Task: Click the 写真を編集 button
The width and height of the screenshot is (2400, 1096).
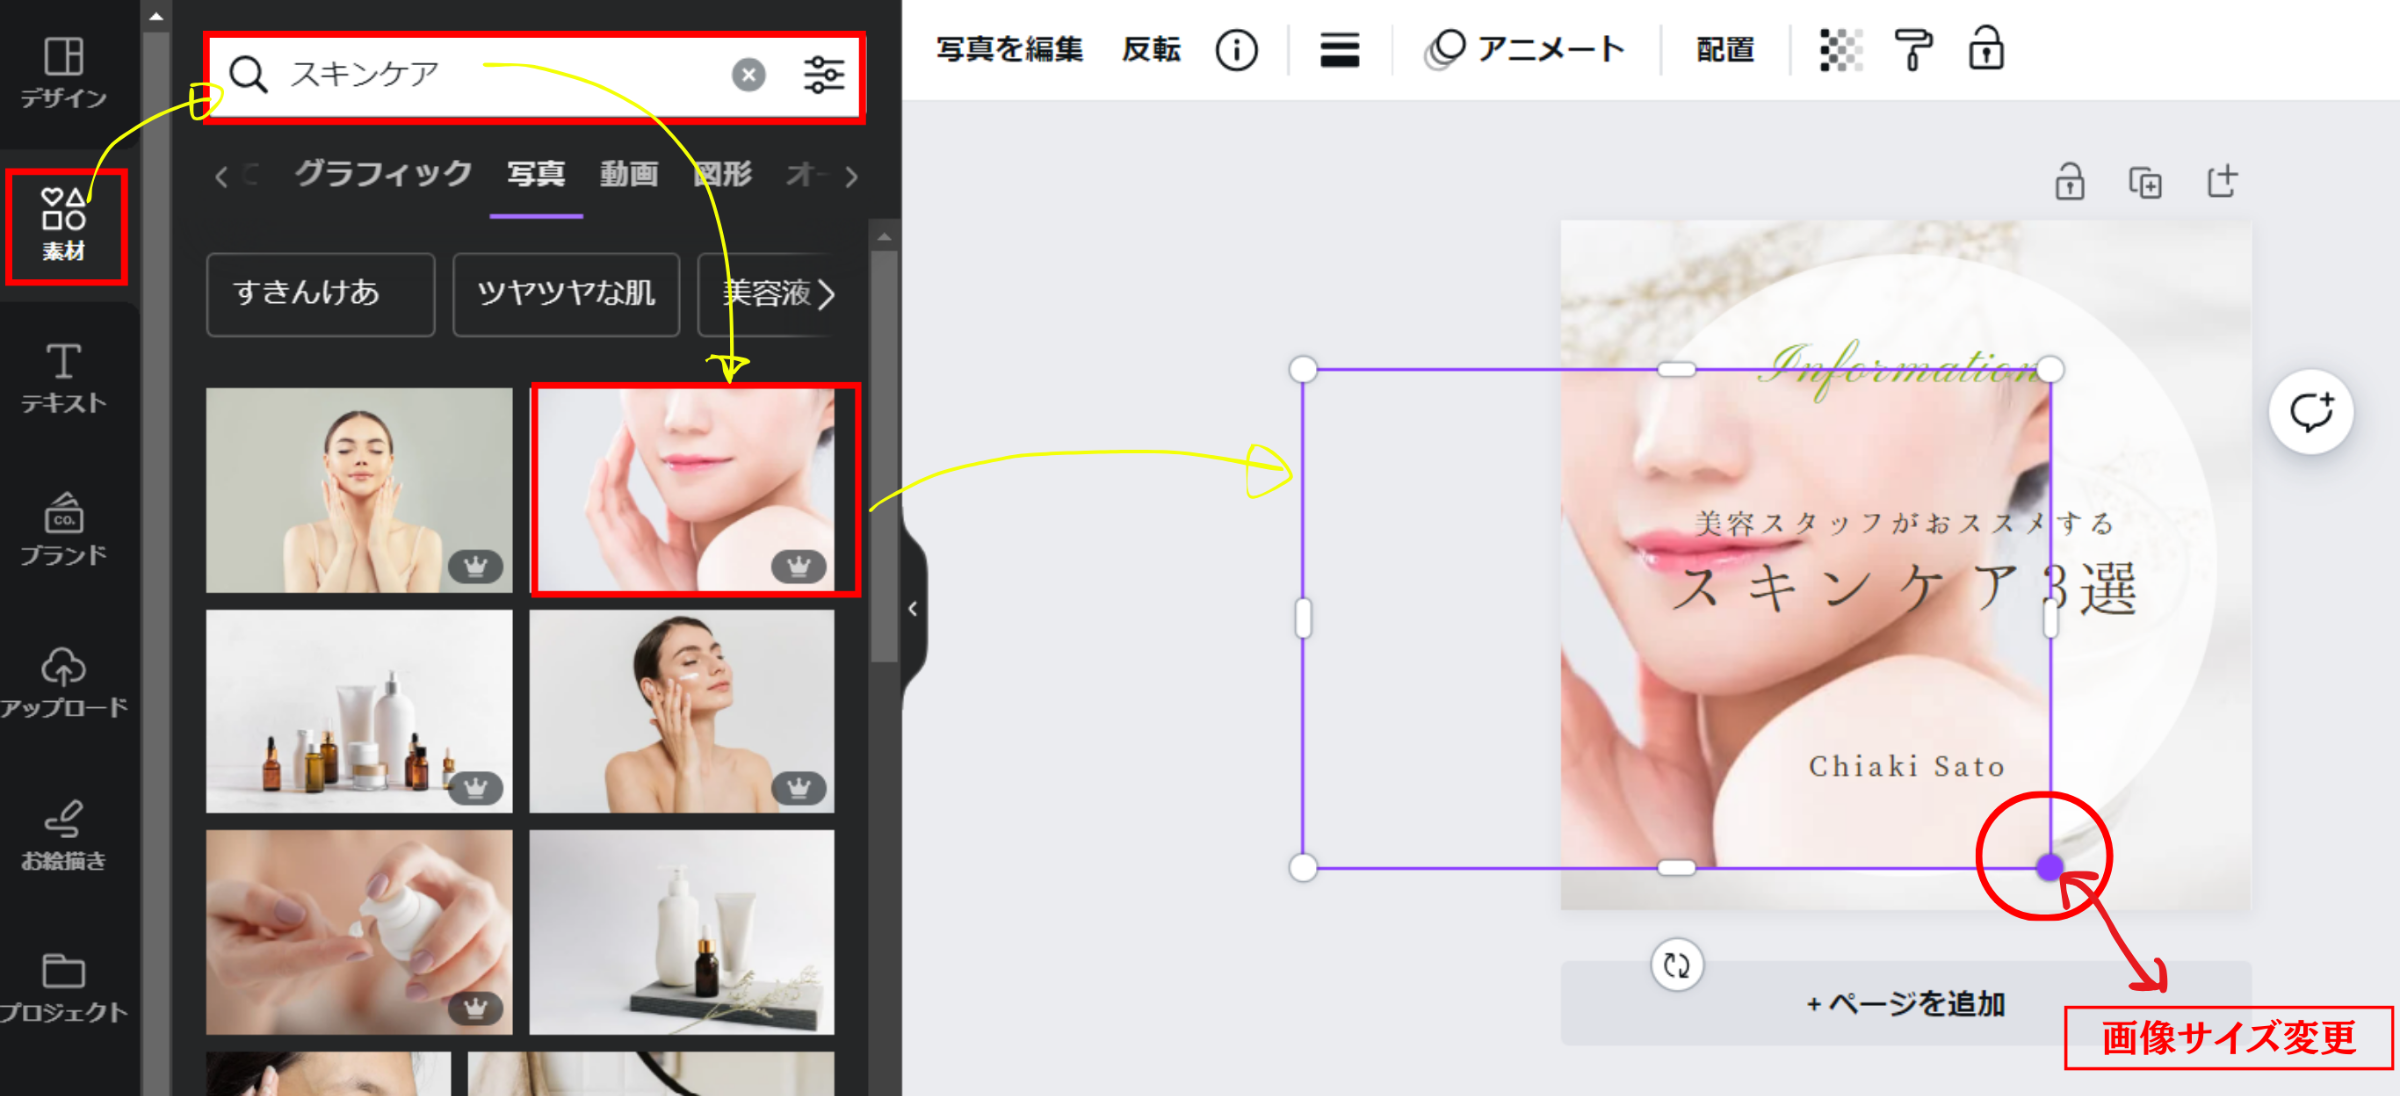Action: pyautogui.click(x=1009, y=49)
